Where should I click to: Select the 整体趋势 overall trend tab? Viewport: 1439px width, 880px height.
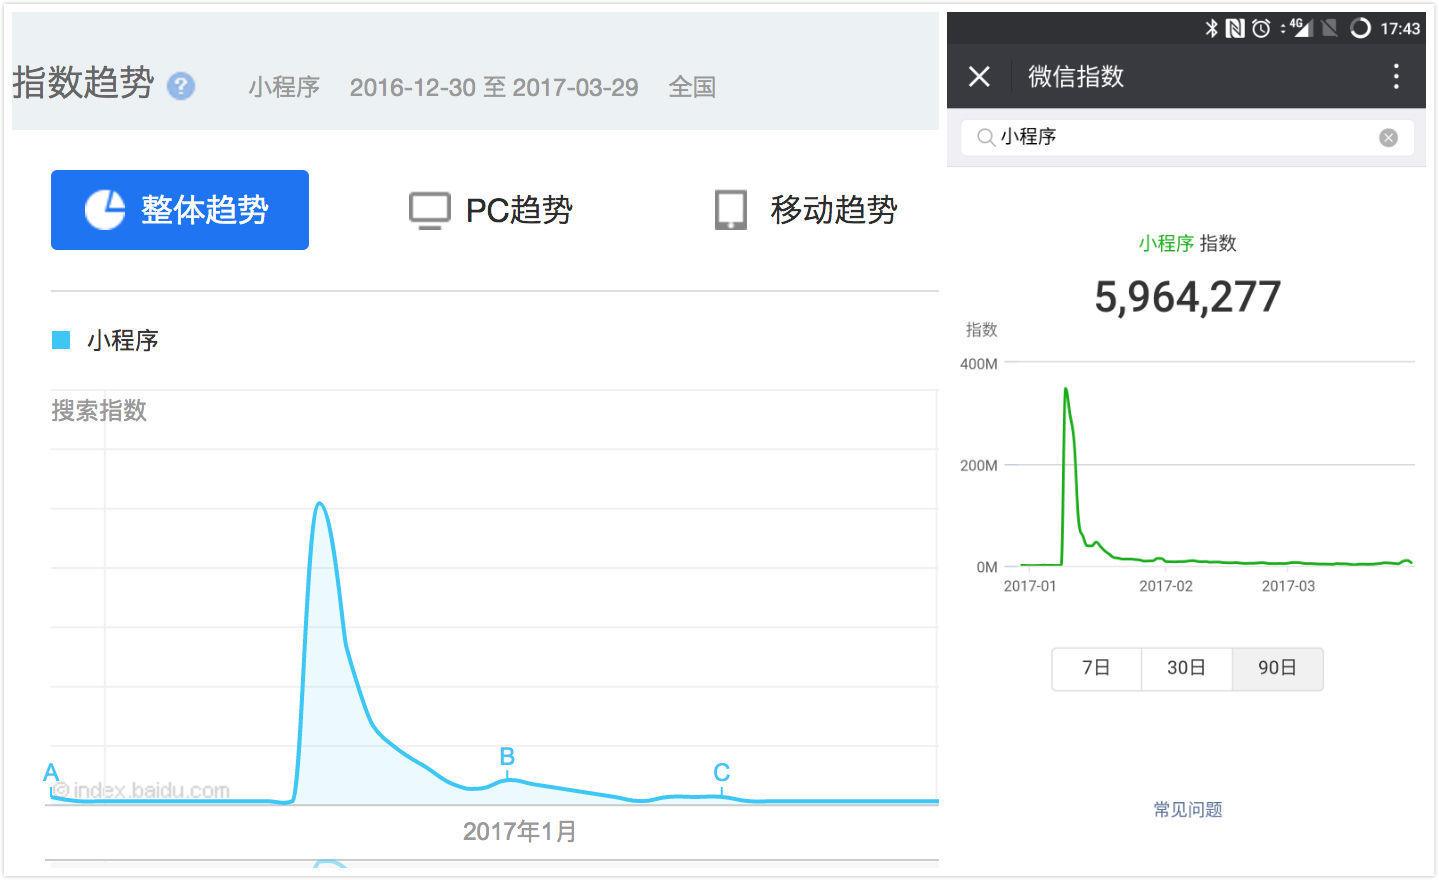pyautogui.click(x=180, y=210)
